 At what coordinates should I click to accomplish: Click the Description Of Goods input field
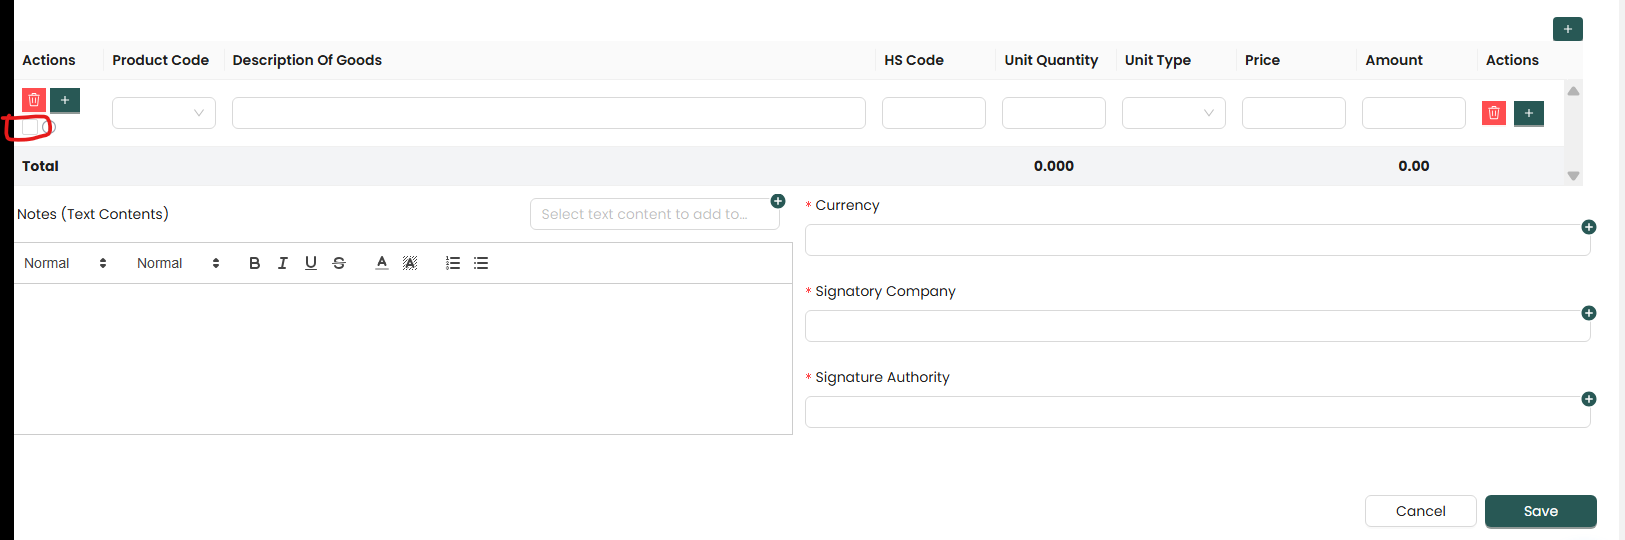(x=549, y=113)
